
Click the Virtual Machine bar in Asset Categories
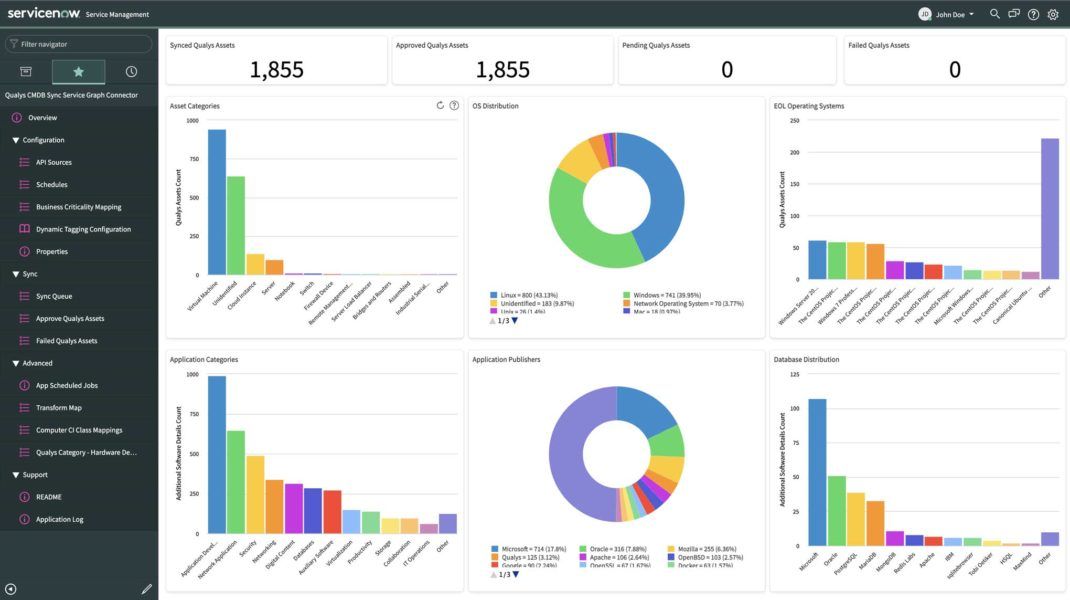click(x=217, y=202)
